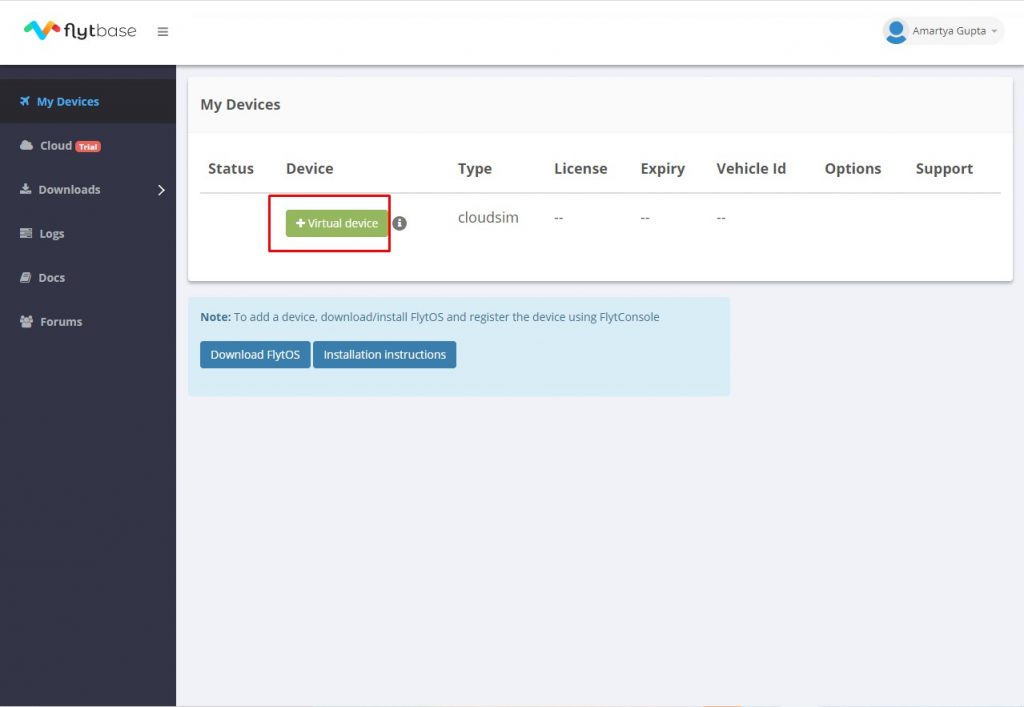Click the user avatar icon
The height and width of the screenshot is (707, 1024).
896,30
